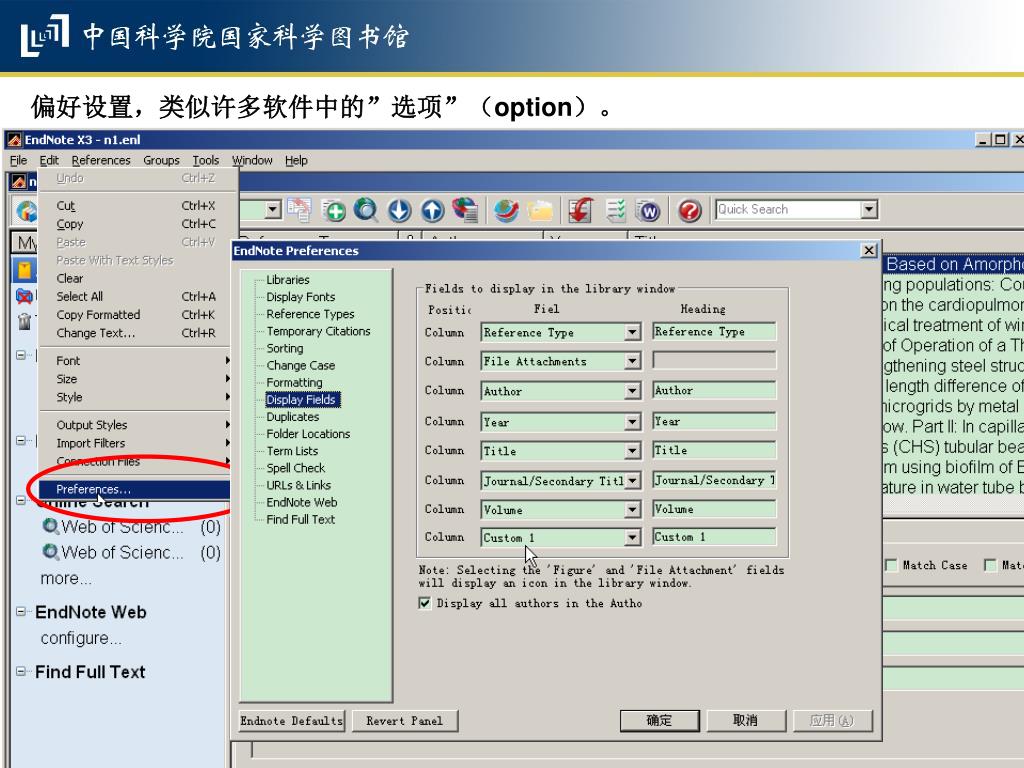
Task: Select Sorting preference
Action: [x=285, y=348]
